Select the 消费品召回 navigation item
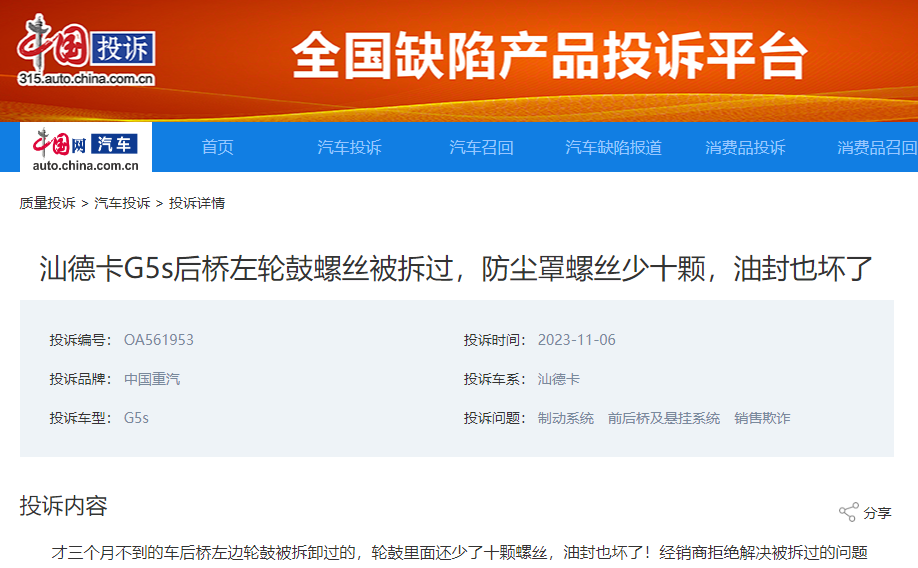 pos(877,148)
